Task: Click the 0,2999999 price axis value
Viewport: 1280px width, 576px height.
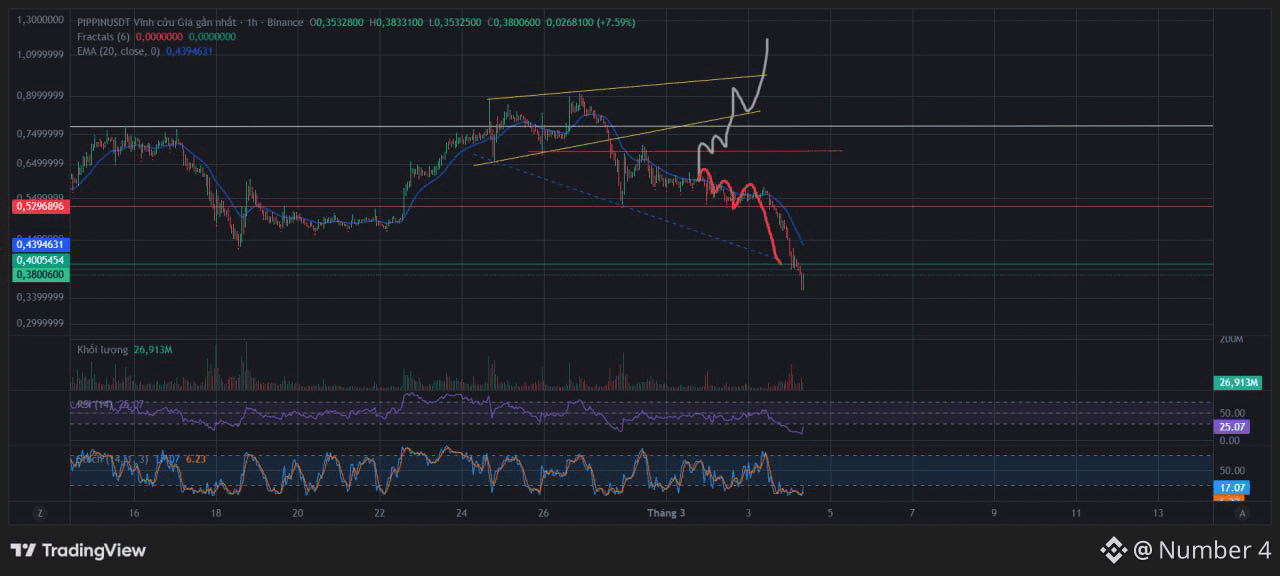Action: click(41, 324)
